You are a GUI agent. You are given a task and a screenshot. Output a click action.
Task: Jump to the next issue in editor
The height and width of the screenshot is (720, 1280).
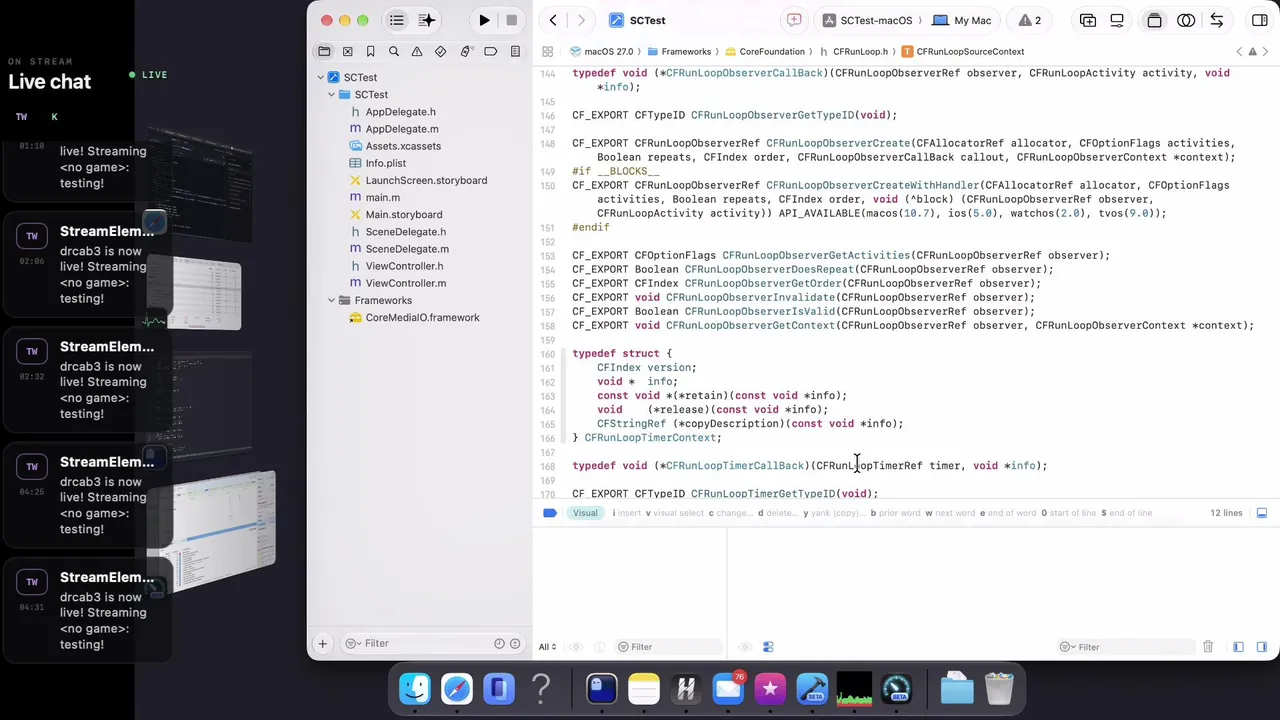point(1266,51)
